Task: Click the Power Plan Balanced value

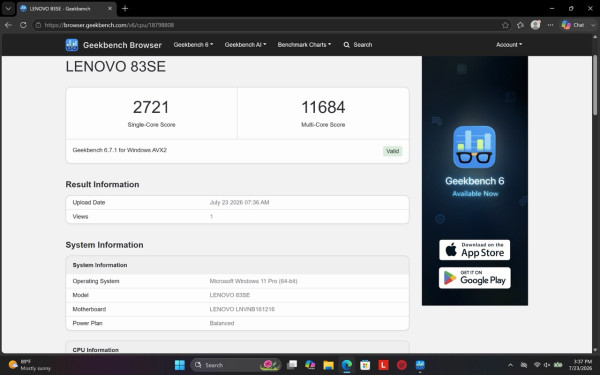Action: point(222,323)
